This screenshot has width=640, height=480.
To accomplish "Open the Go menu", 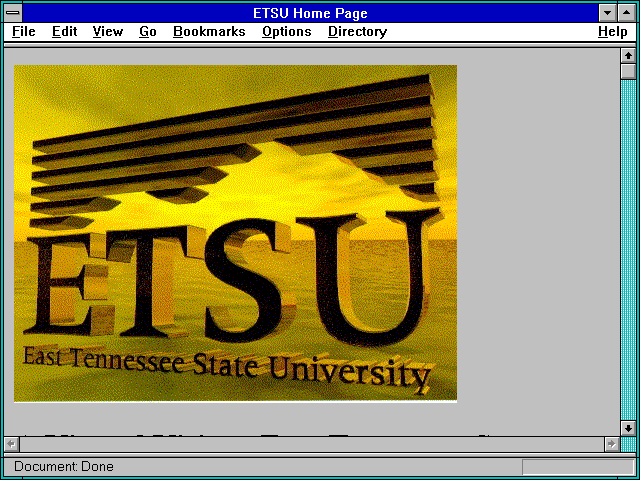I will (x=148, y=31).
